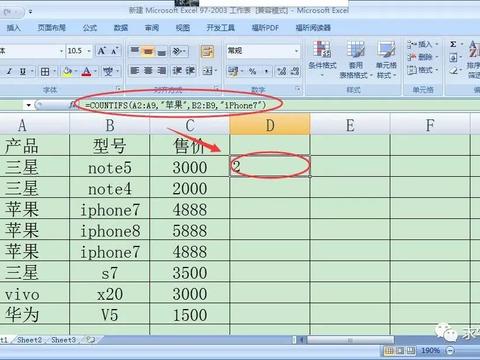Image resolution: width=480 pixels, height=360 pixels.
Task: Apply italic formatting
Action: 9,71
